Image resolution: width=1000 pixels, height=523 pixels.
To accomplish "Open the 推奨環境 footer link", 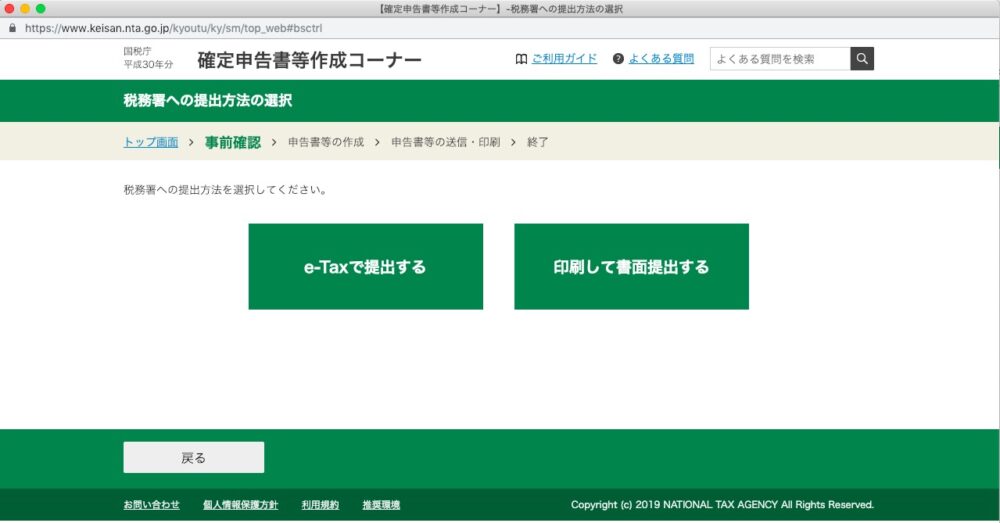I will pos(381,505).
